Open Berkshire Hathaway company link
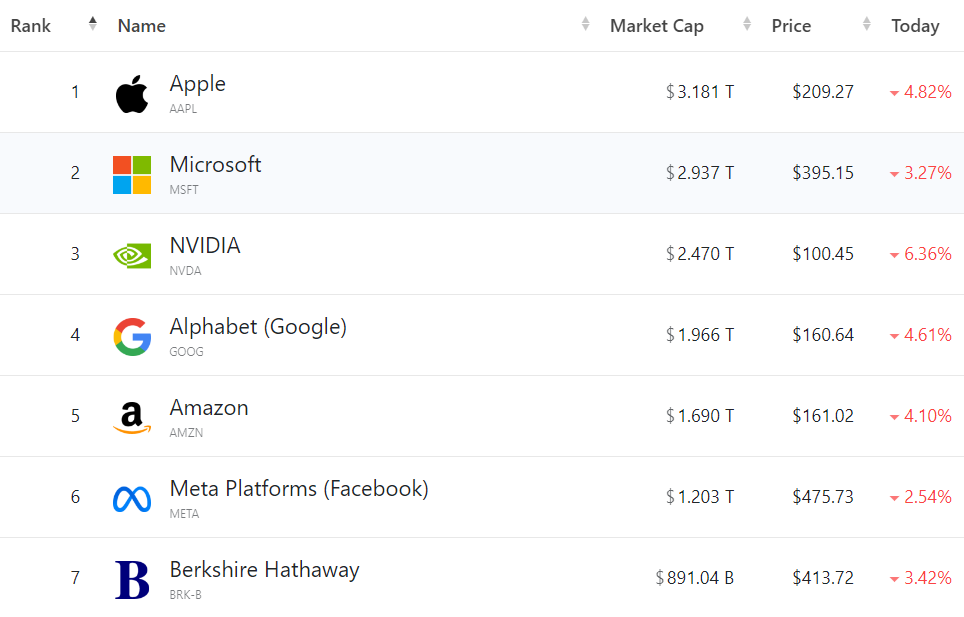Image resolution: width=964 pixels, height=617 pixels. (264, 570)
